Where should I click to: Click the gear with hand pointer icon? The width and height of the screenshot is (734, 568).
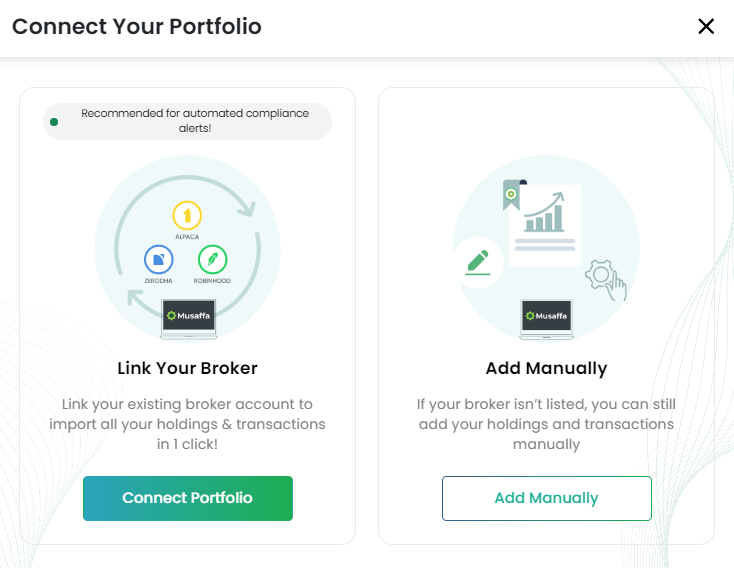tap(606, 277)
